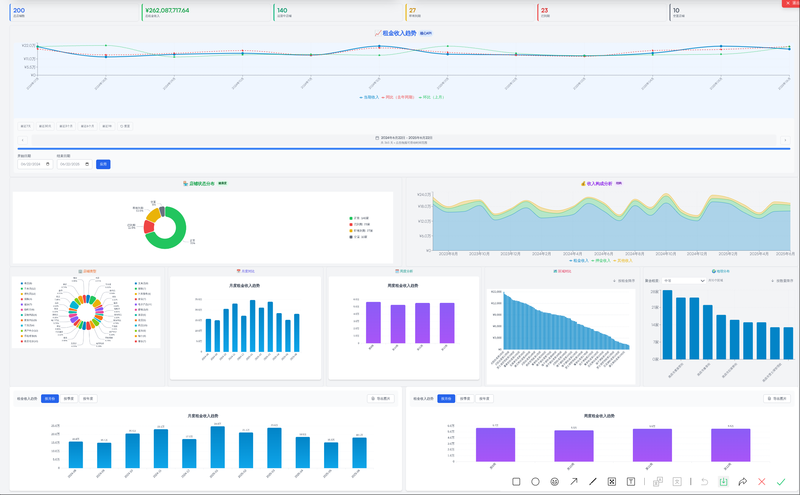Click the next period arrow on range bar
Screen dimensions: 800x495
(x=785, y=140)
